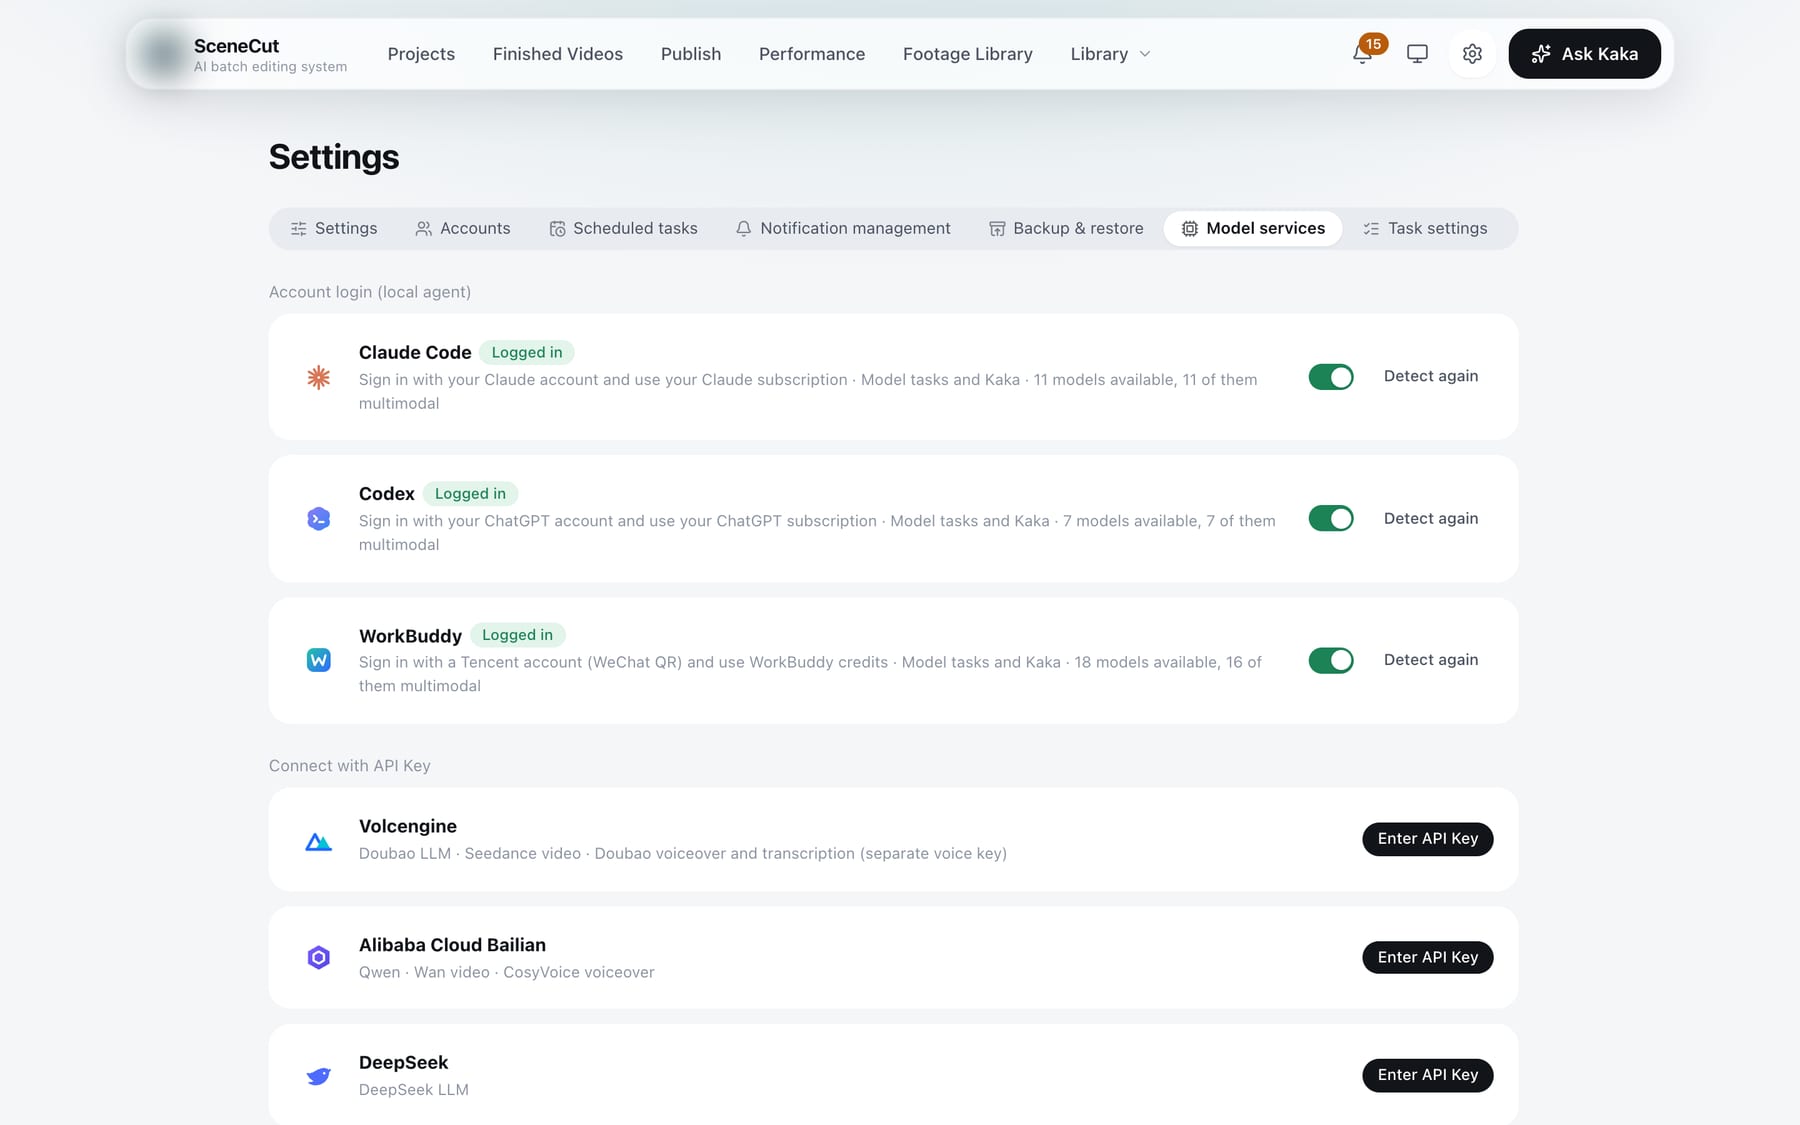Switch off the WorkBuddy toggle
The height and width of the screenshot is (1125, 1800).
(1331, 660)
